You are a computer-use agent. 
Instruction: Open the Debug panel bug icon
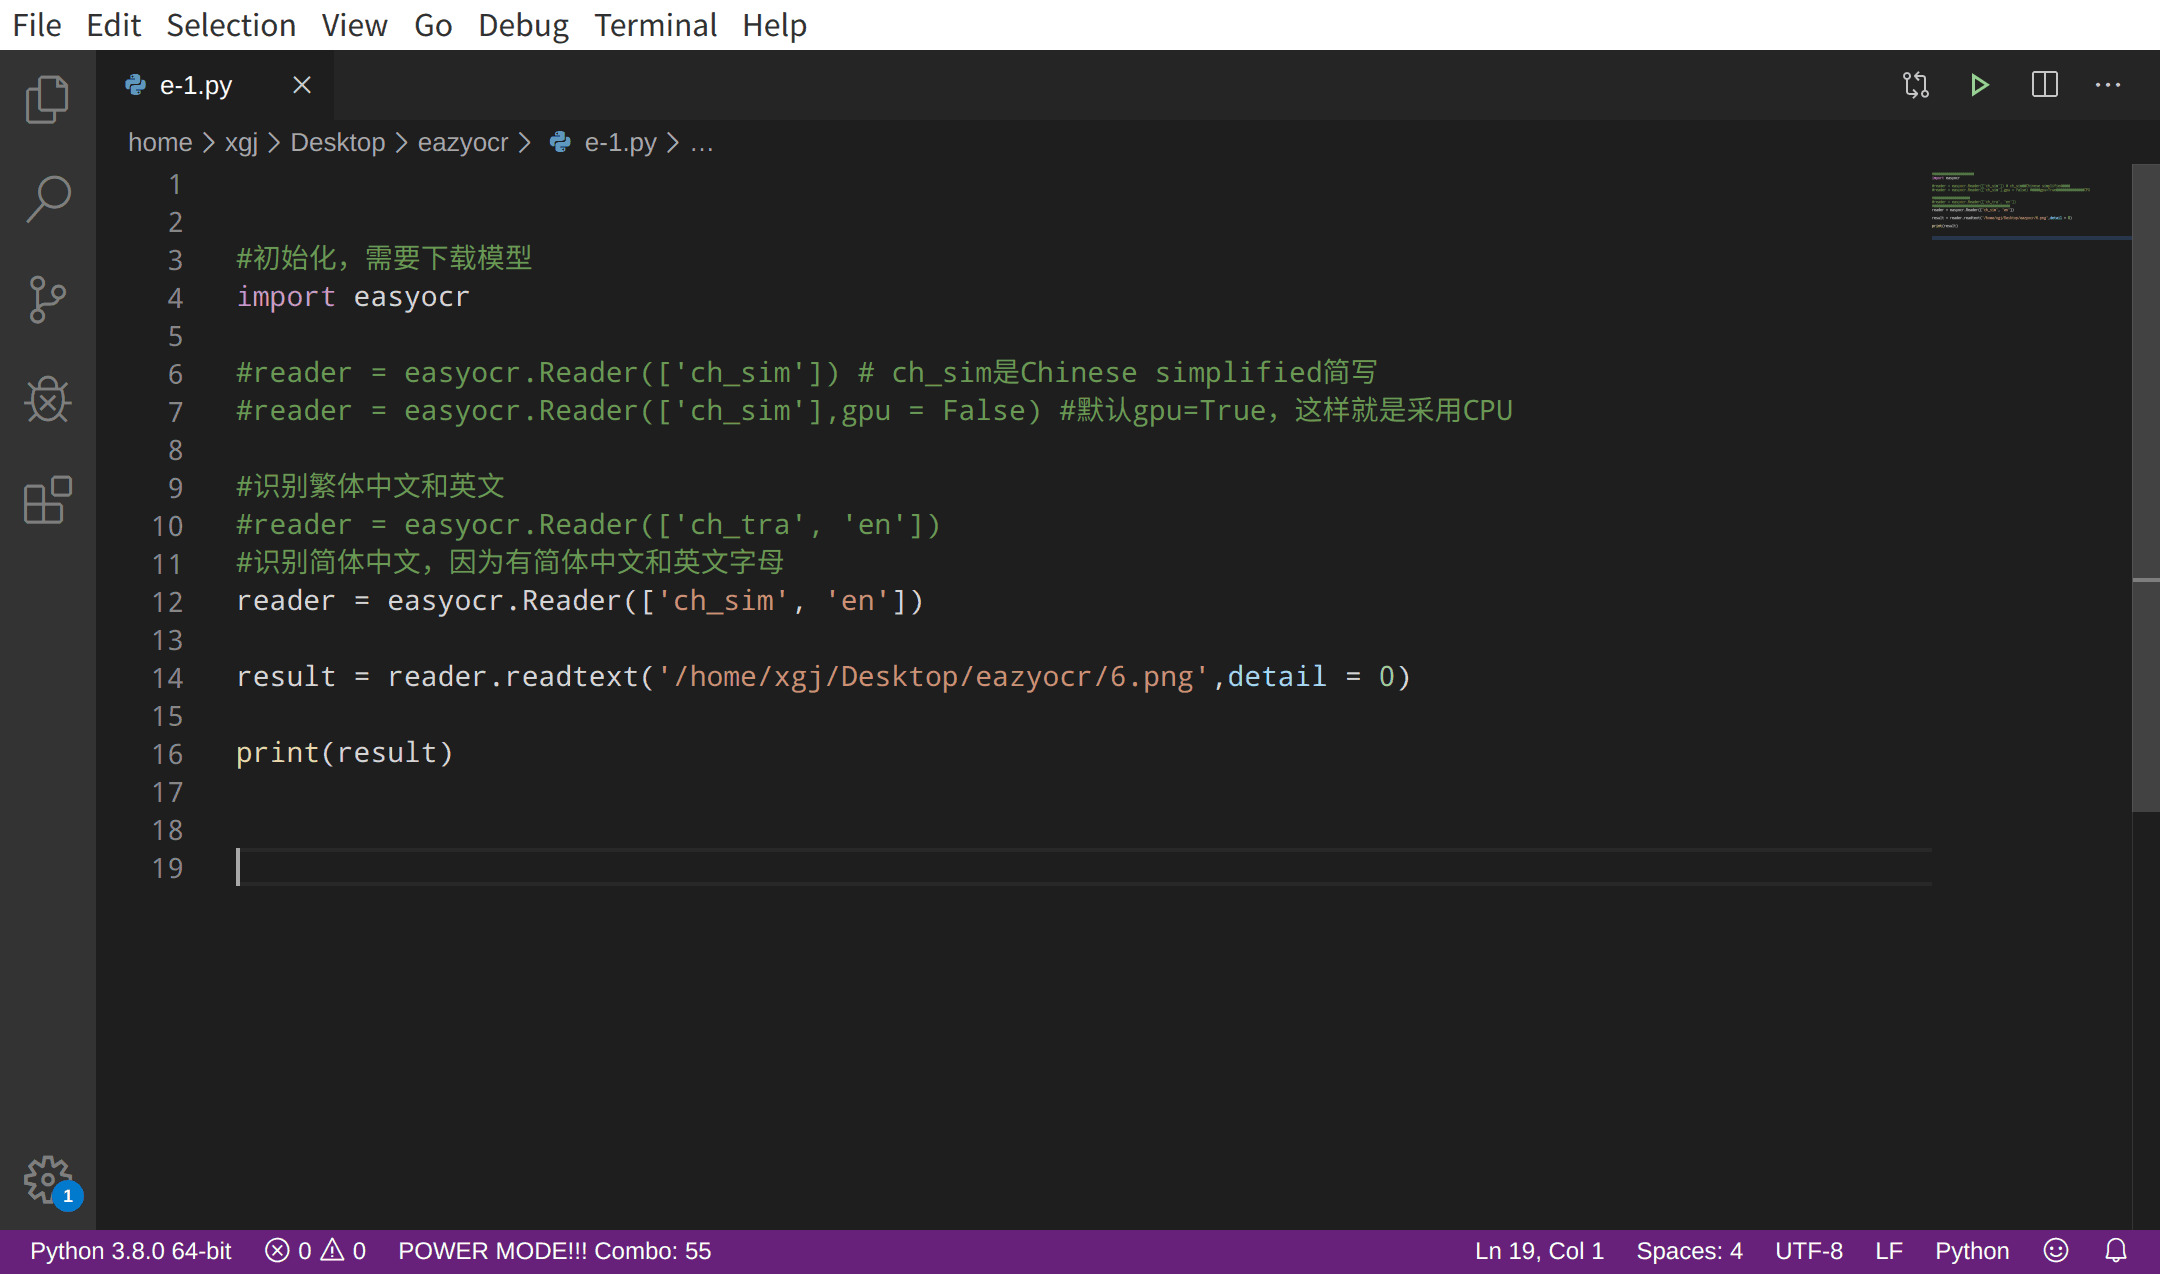click(47, 399)
